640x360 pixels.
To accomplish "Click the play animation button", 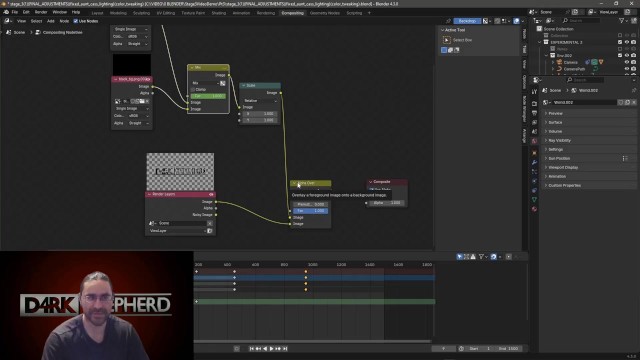I will click(271, 349).
